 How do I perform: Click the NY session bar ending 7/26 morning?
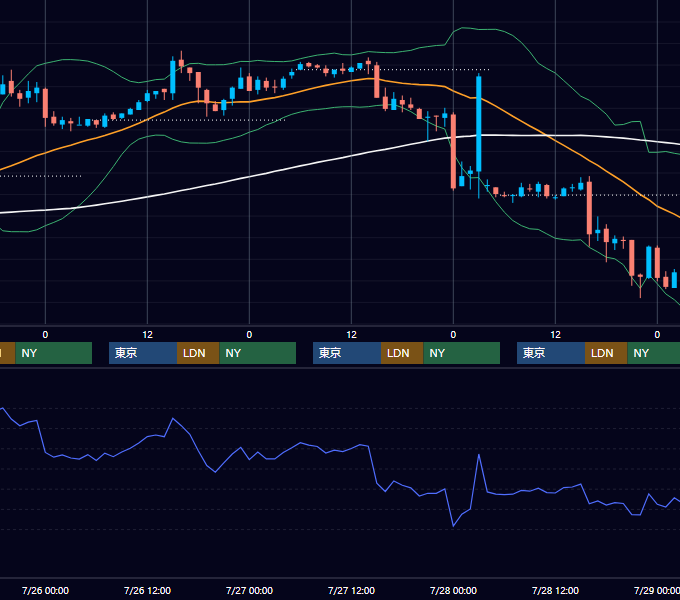coord(54,353)
